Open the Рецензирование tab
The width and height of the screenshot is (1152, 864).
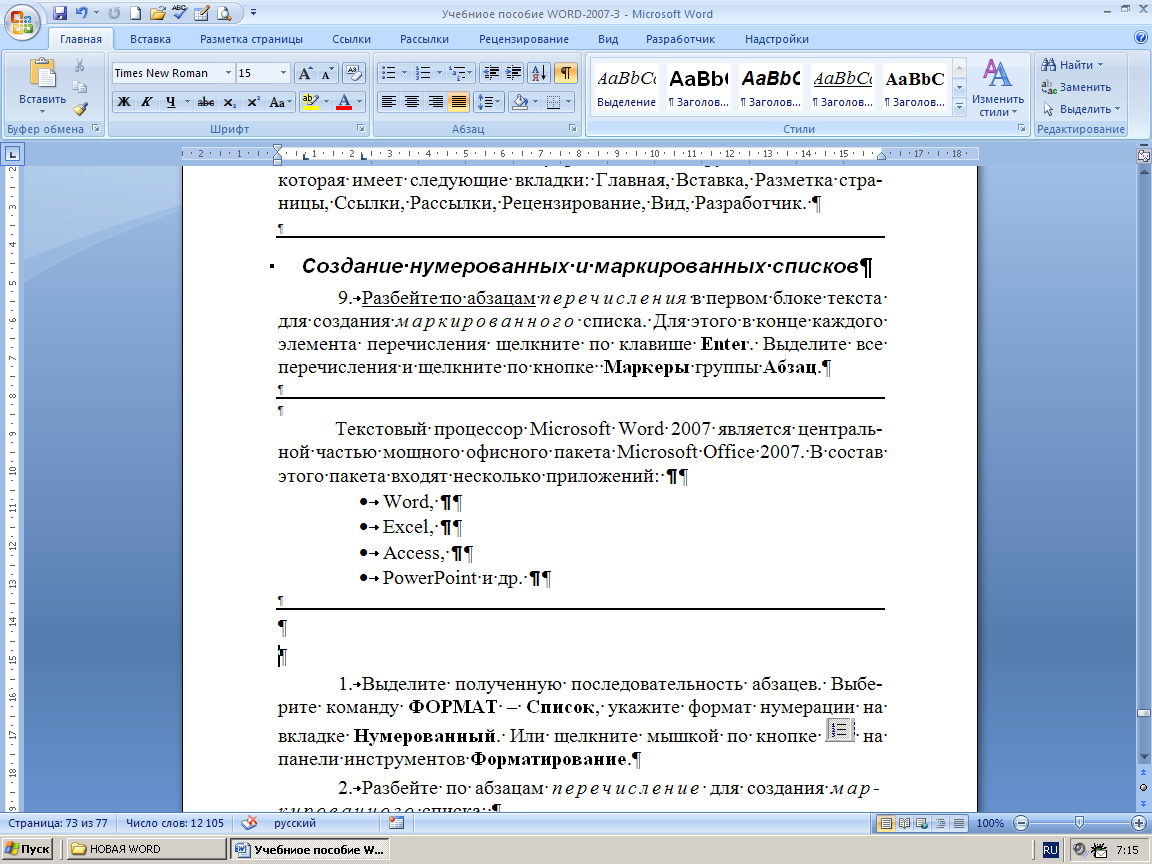[x=523, y=39]
